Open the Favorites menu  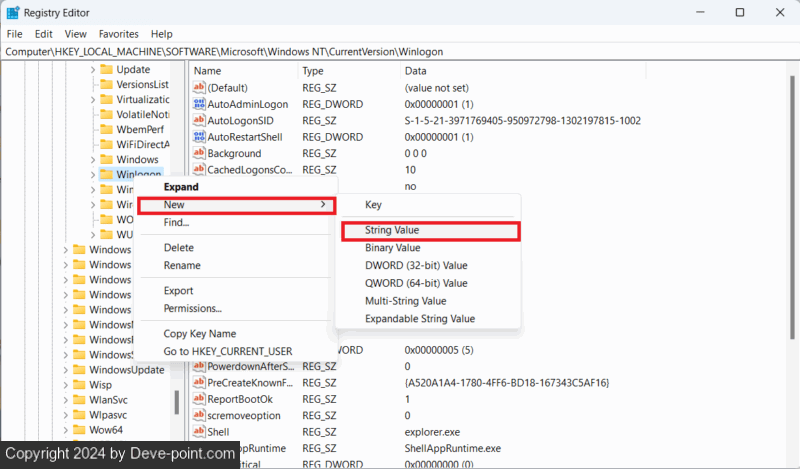(x=118, y=34)
